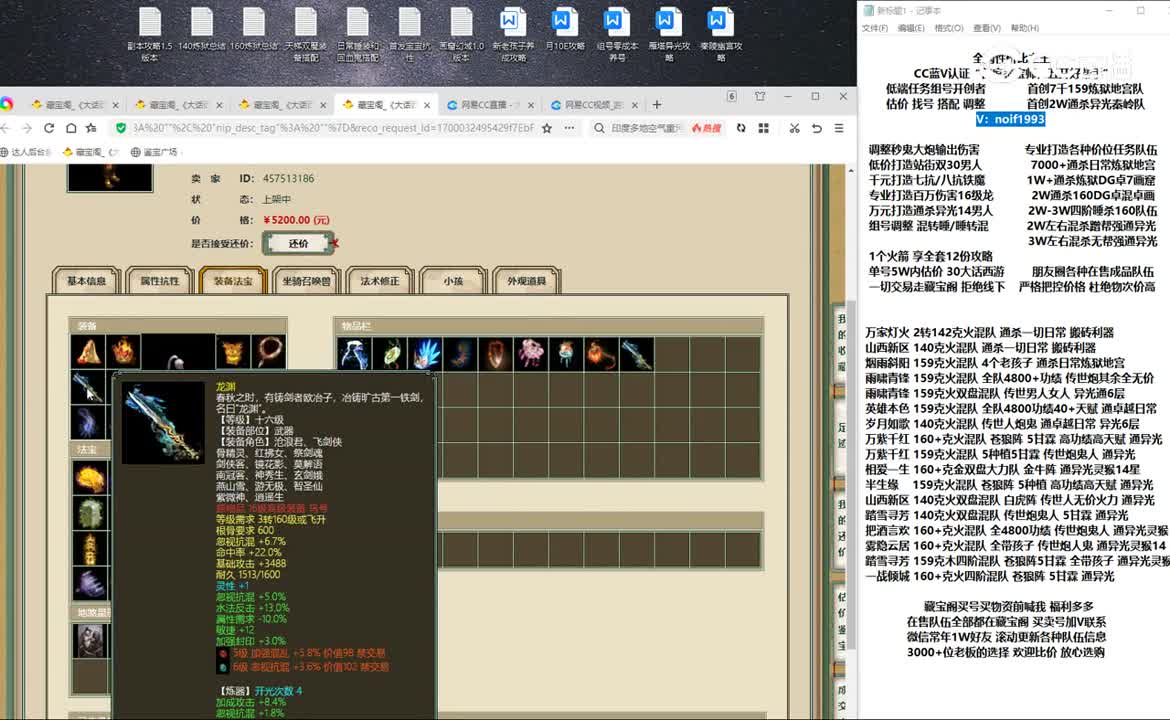Click the green ring inventory item
1170x720 pixels.
click(x=390, y=354)
